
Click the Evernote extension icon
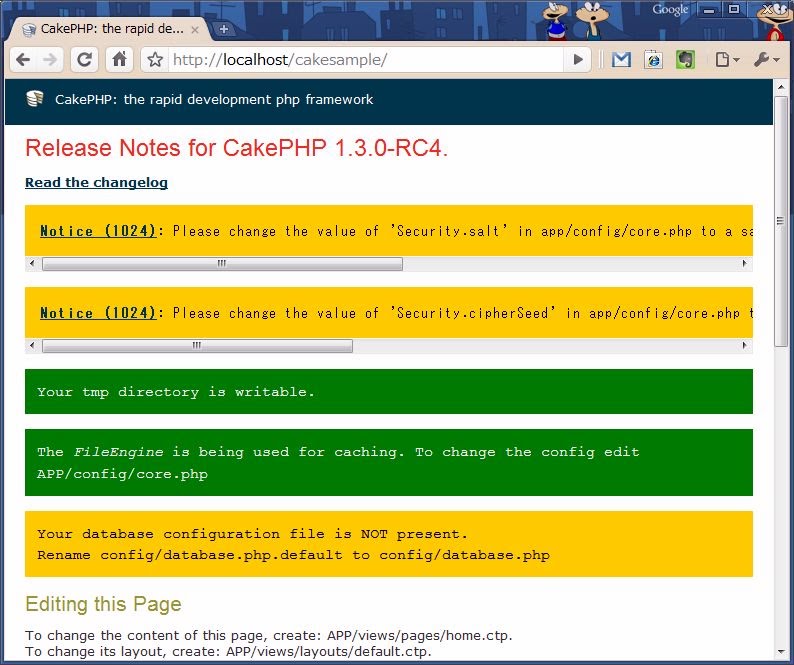click(685, 60)
